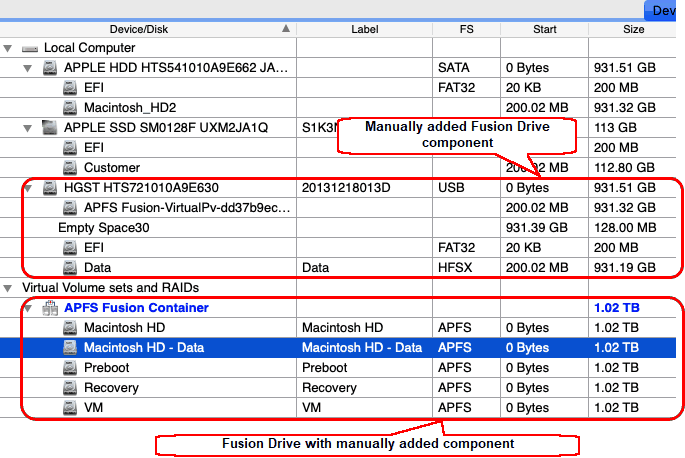Click the APFS Fusion-VirtualPv partition icon
The height and width of the screenshot is (458, 685).
[x=69, y=208]
